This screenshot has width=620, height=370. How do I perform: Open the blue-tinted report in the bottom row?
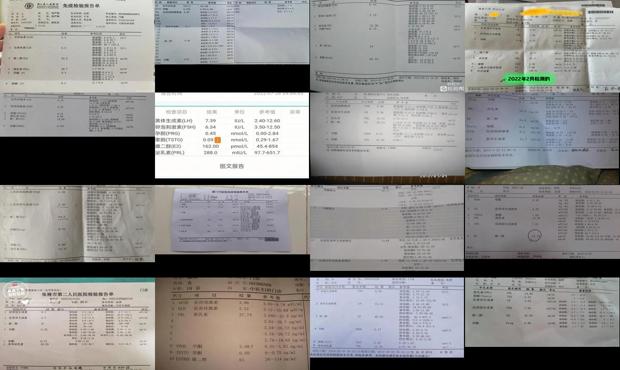pyautogui.click(x=387, y=317)
